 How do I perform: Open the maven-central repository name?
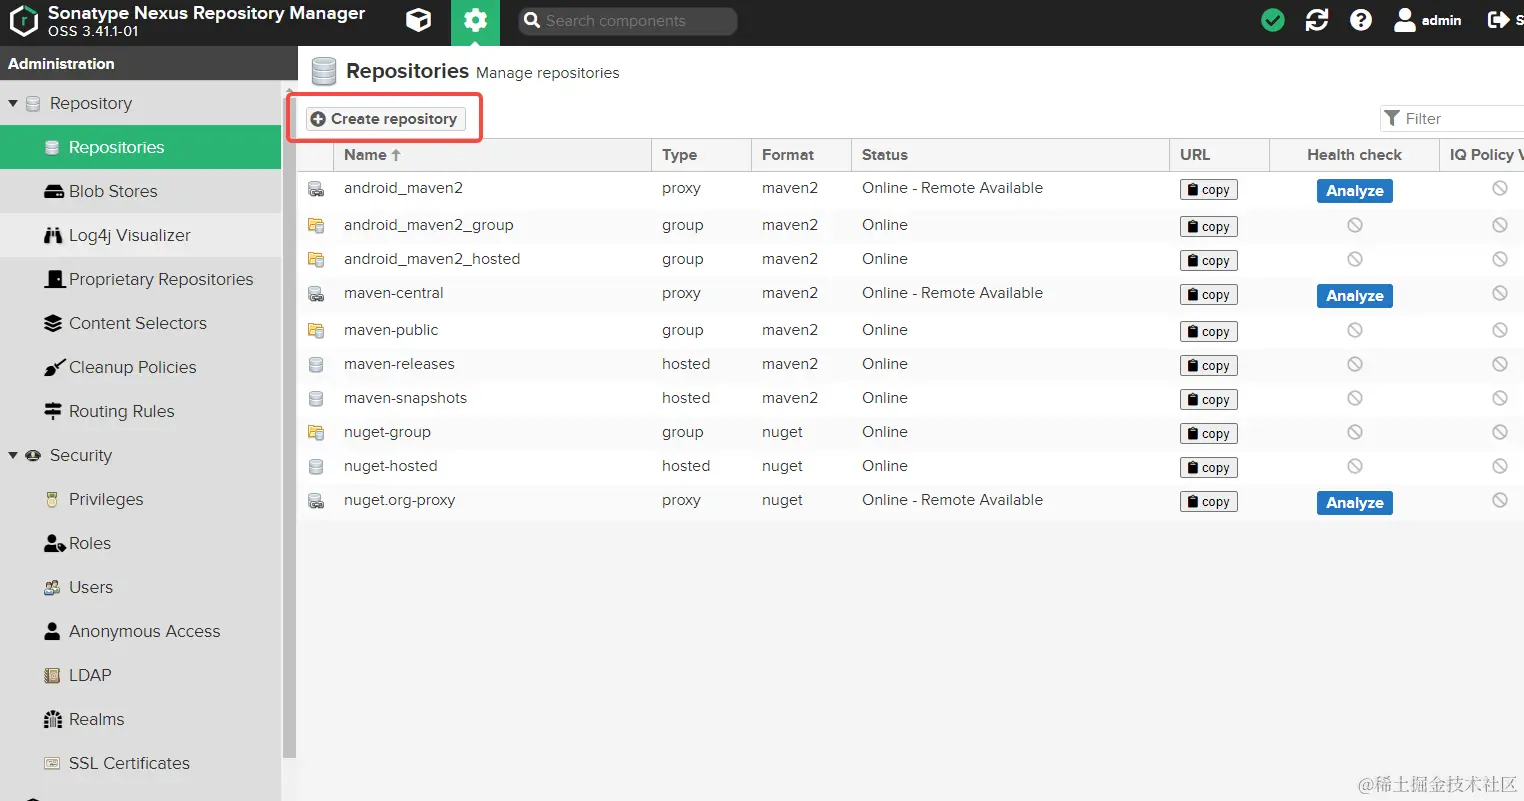(x=393, y=293)
